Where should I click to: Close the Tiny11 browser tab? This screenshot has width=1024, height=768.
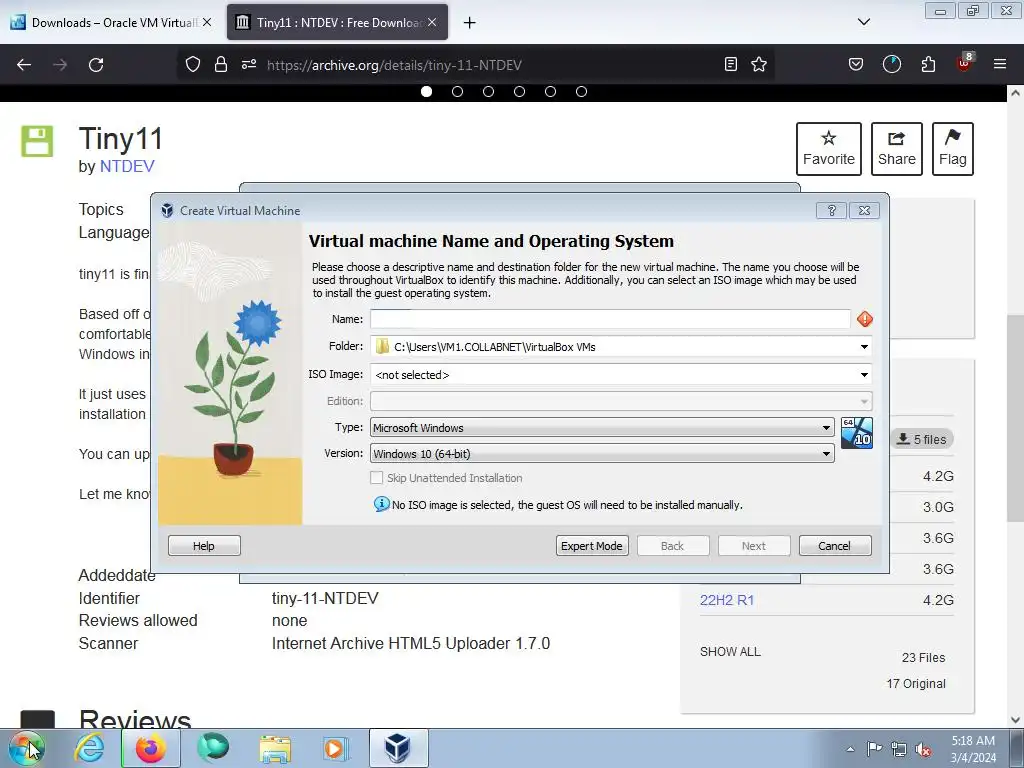tap(432, 22)
